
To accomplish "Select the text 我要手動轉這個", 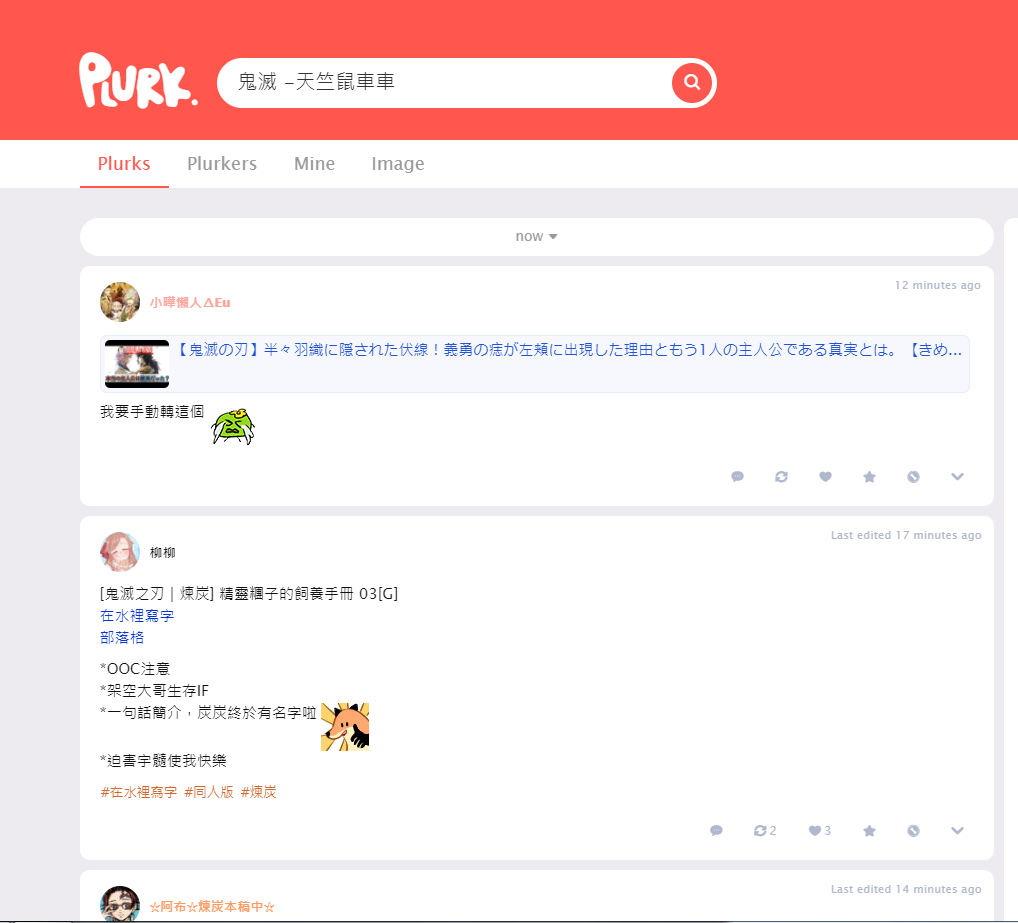I will point(152,412).
